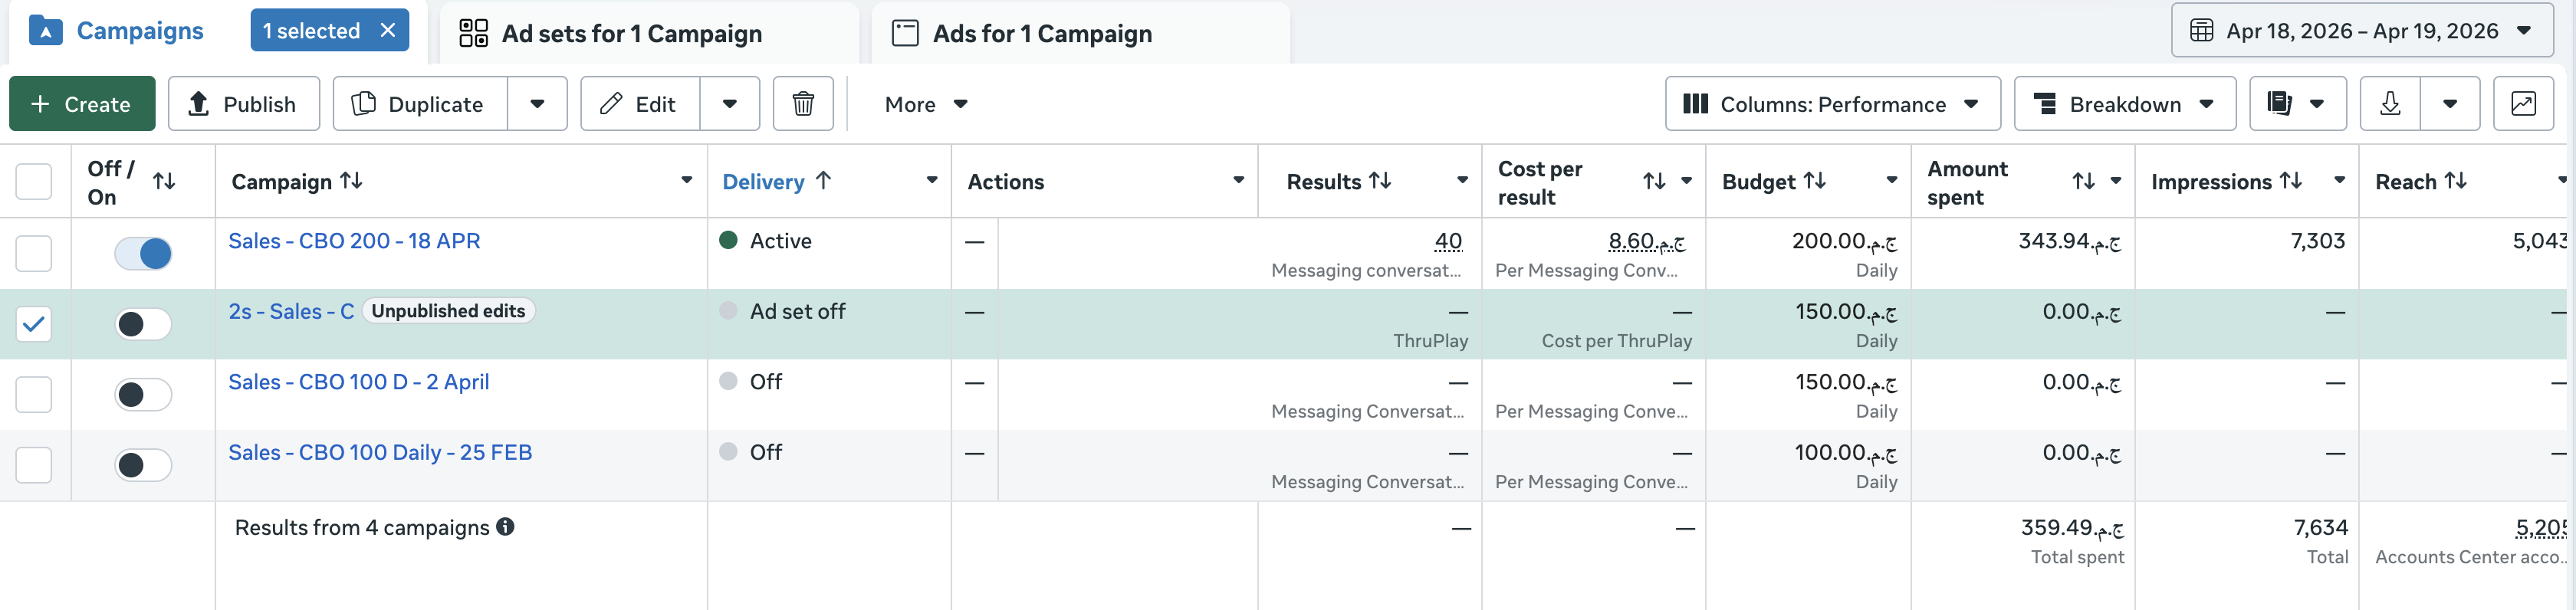Click the green Create button
The width and height of the screenshot is (2576, 610).
(81, 103)
